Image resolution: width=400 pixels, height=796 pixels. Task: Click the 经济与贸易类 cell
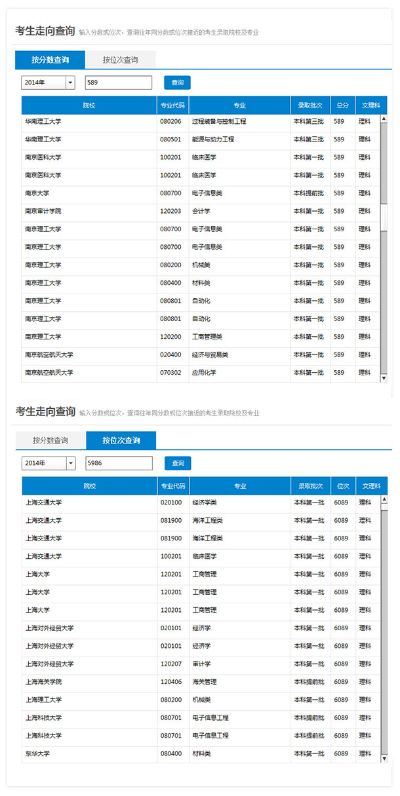pos(210,355)
